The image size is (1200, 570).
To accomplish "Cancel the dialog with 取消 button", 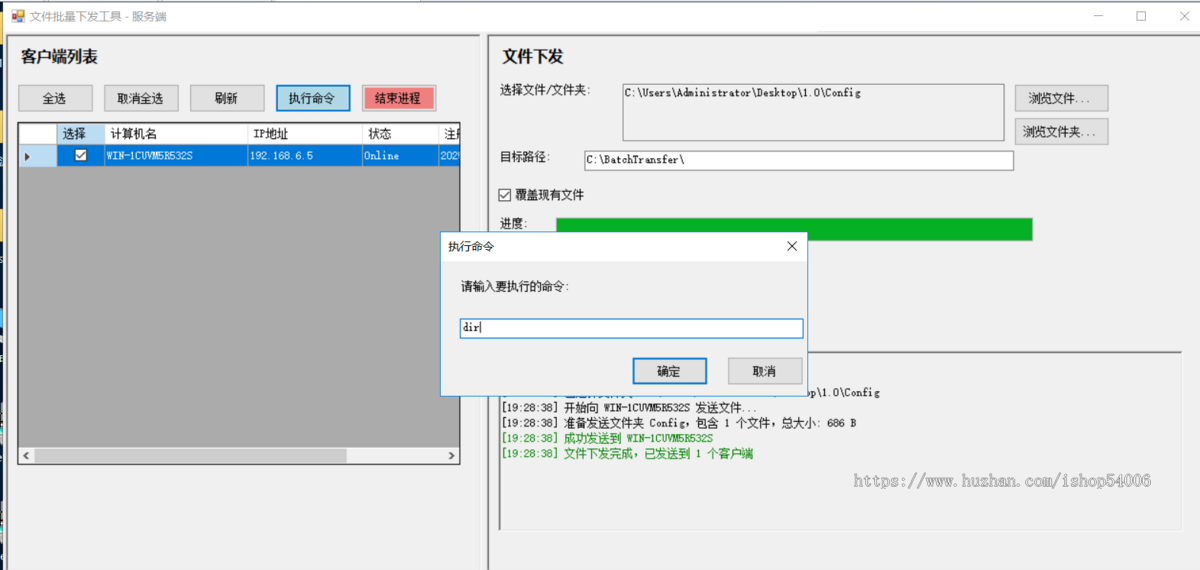I will [765, 371].
